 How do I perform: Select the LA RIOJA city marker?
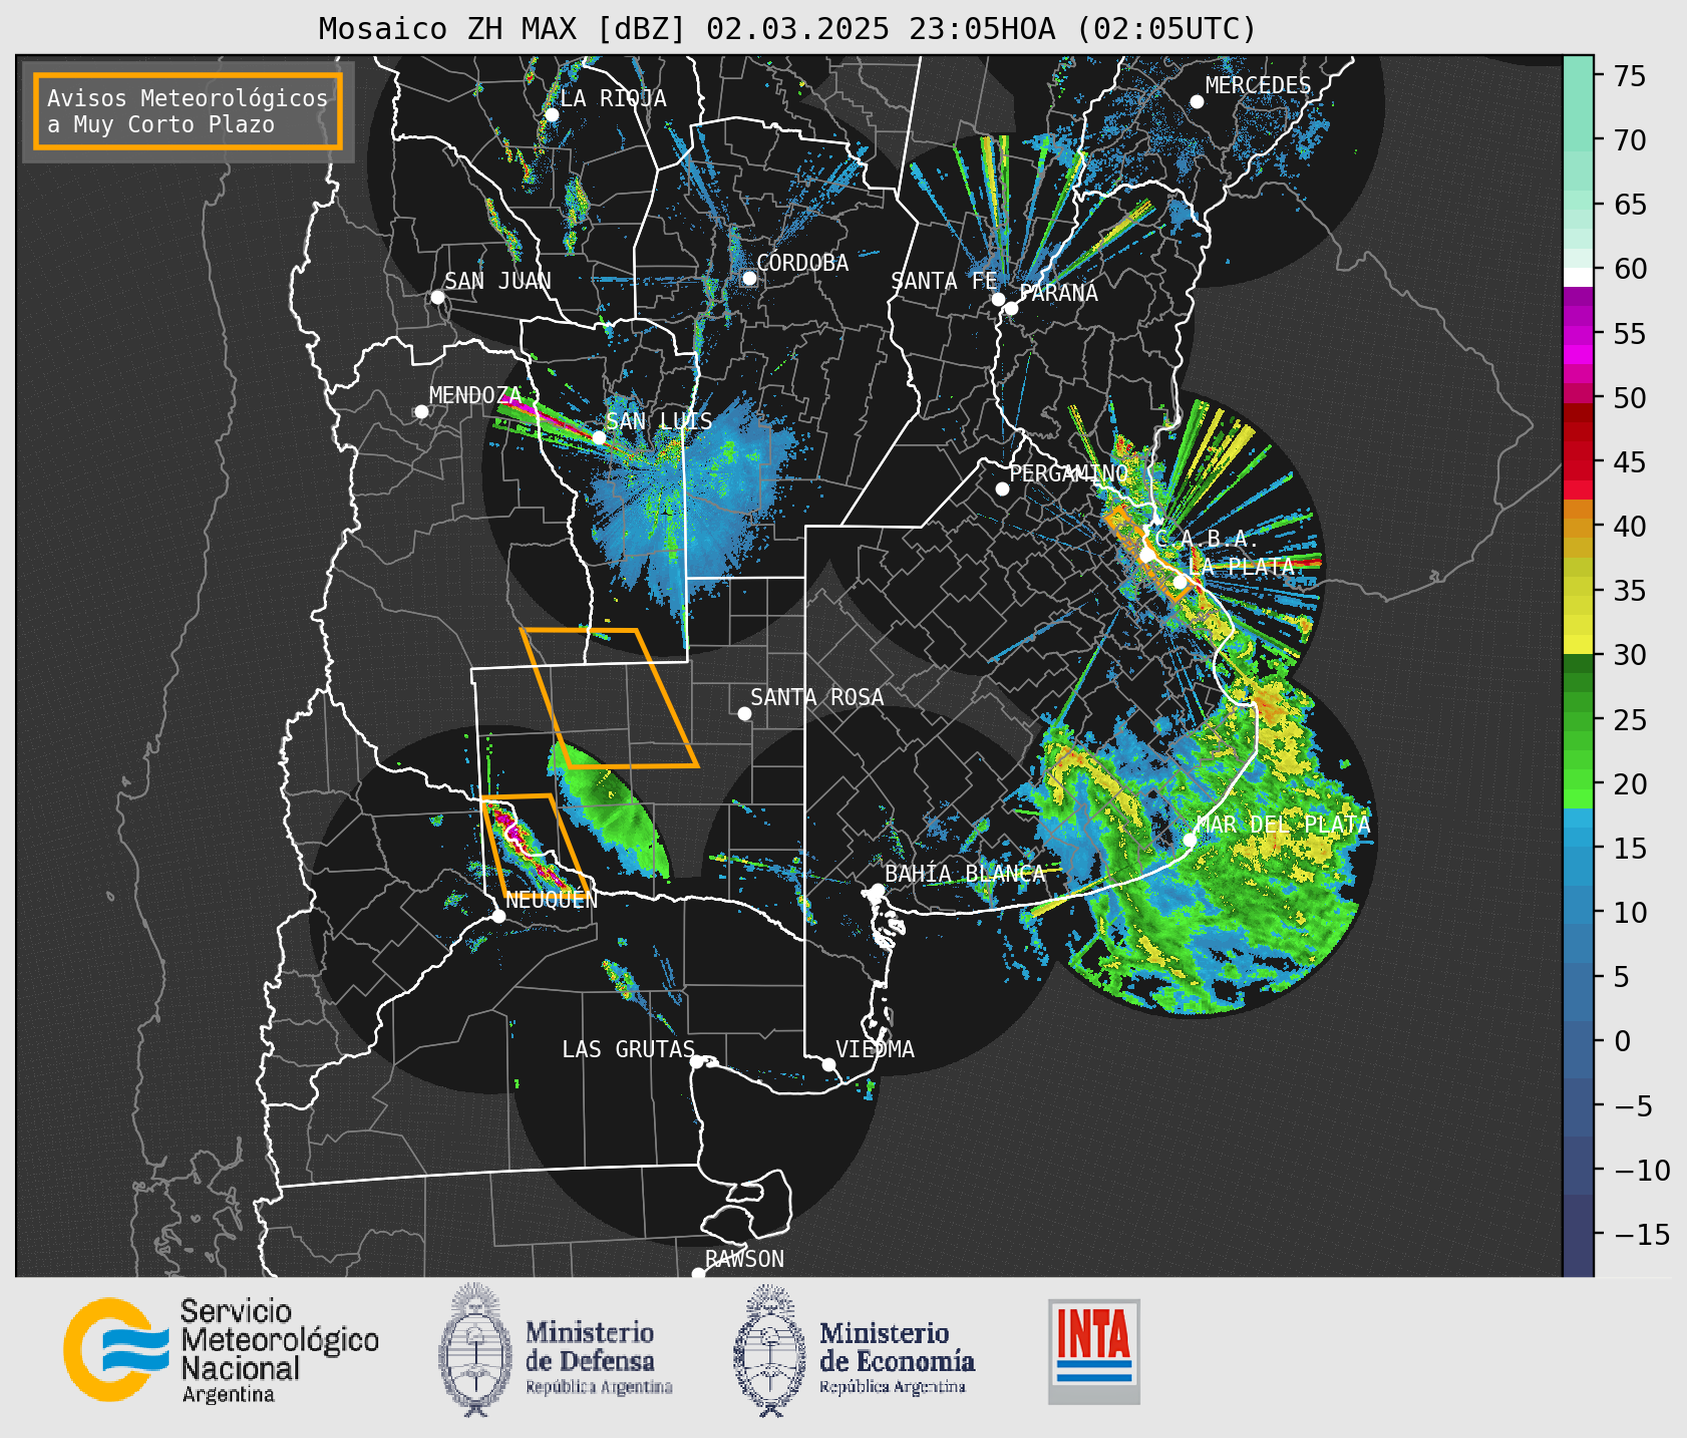pos(551,115)
